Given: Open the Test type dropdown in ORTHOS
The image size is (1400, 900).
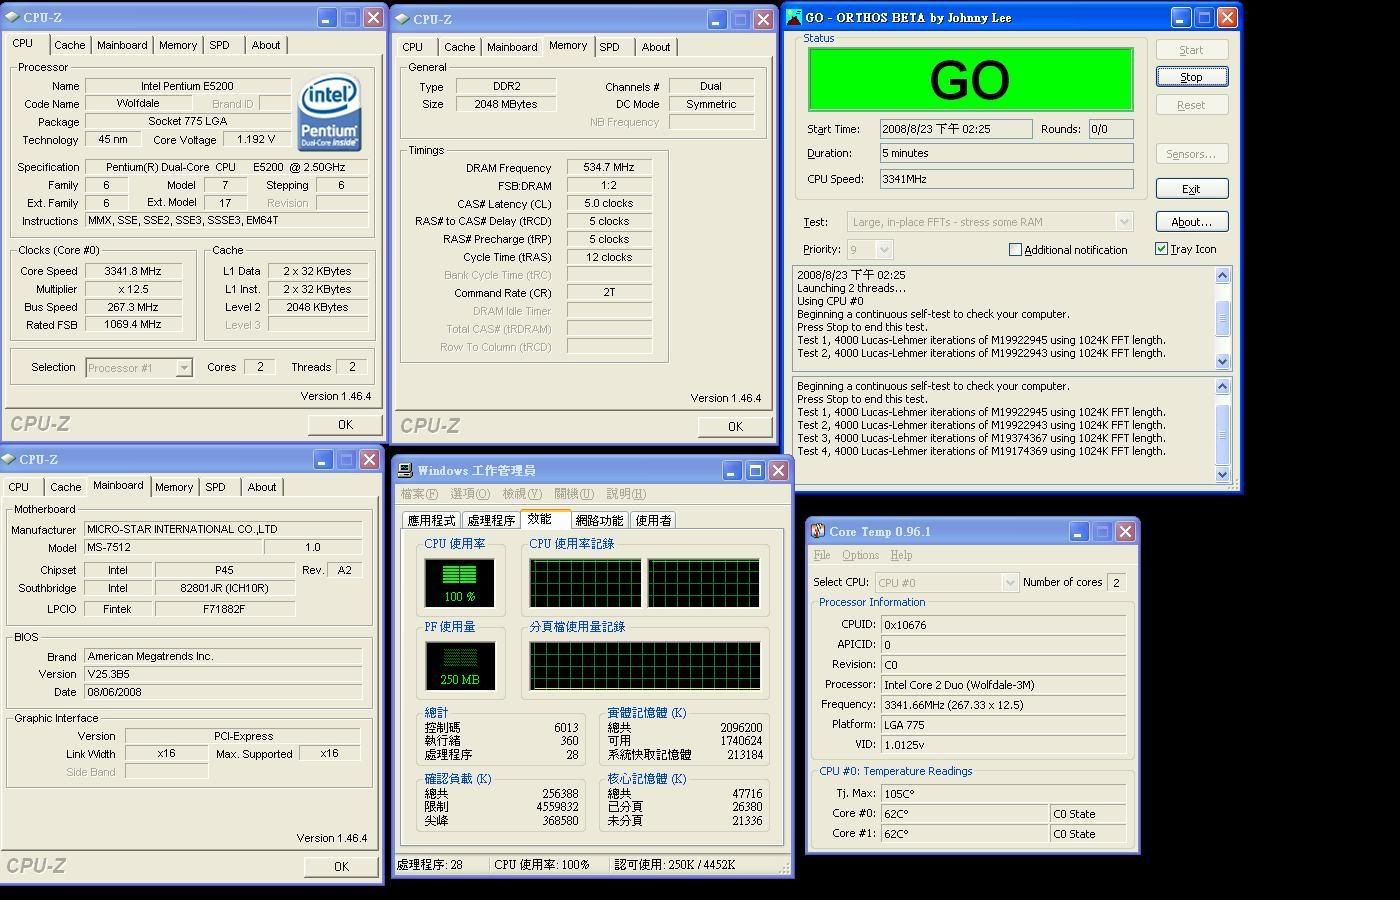Looking at the screenshot, I should [x=1124, y=221].
